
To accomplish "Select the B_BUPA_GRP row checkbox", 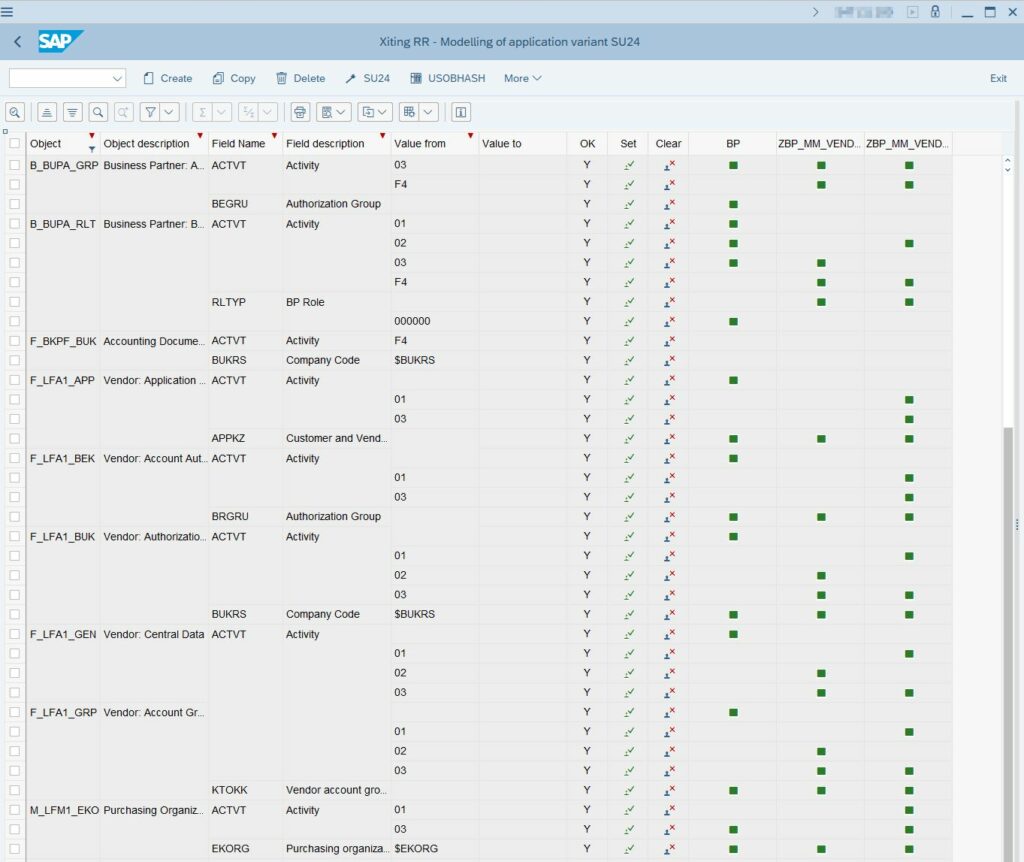I will (14, 165).
